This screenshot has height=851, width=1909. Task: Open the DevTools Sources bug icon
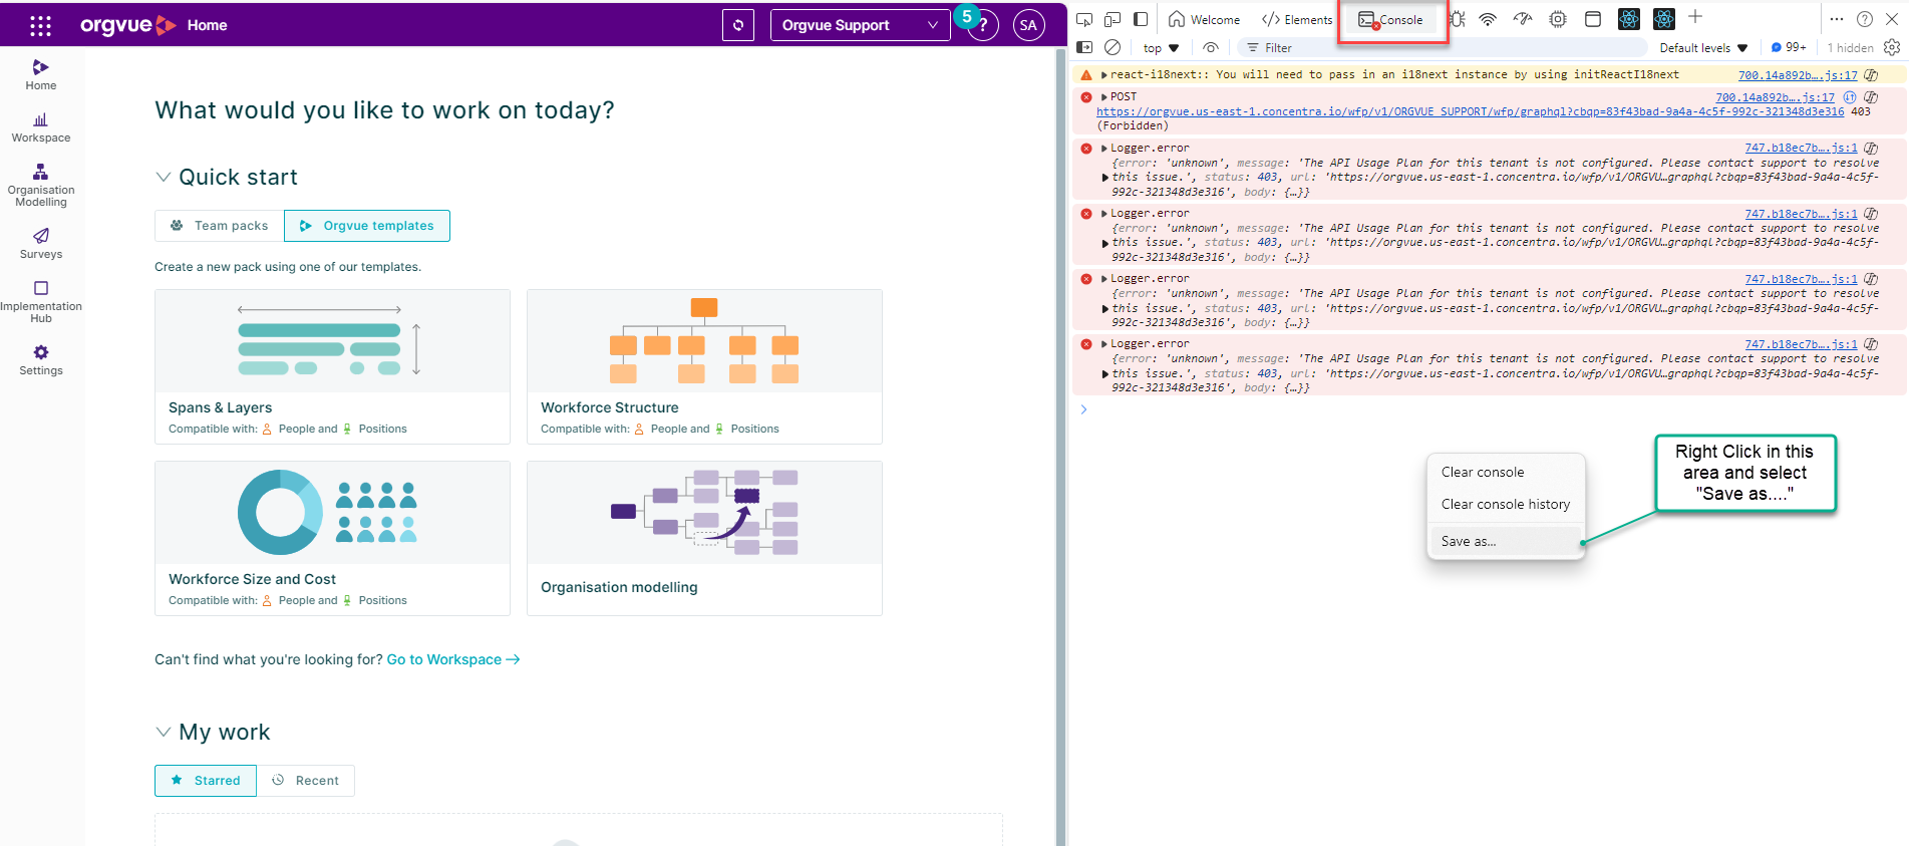tap(1457, 19)
